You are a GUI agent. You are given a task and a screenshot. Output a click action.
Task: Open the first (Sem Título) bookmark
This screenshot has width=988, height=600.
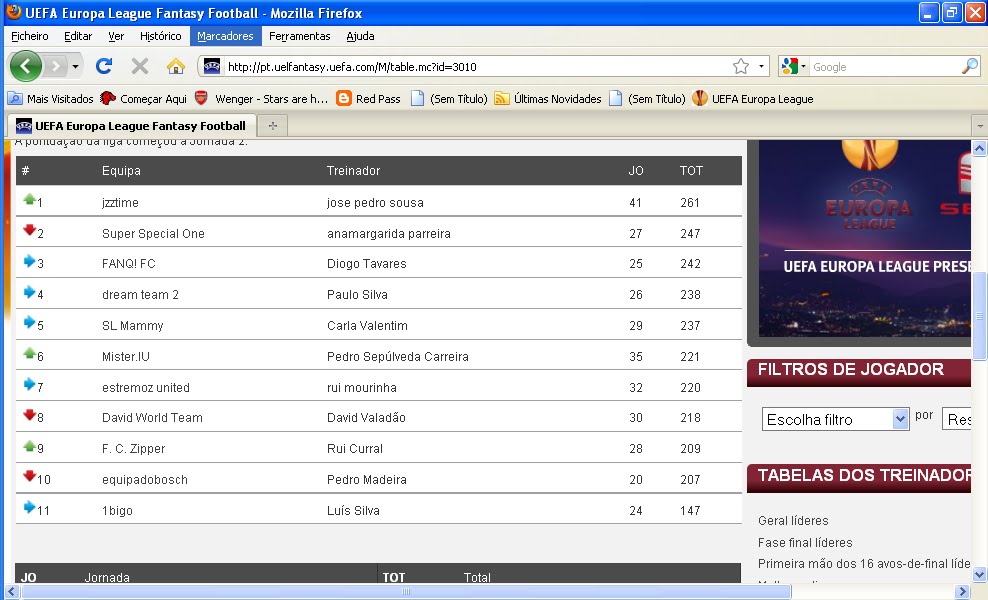pos(449,99)
